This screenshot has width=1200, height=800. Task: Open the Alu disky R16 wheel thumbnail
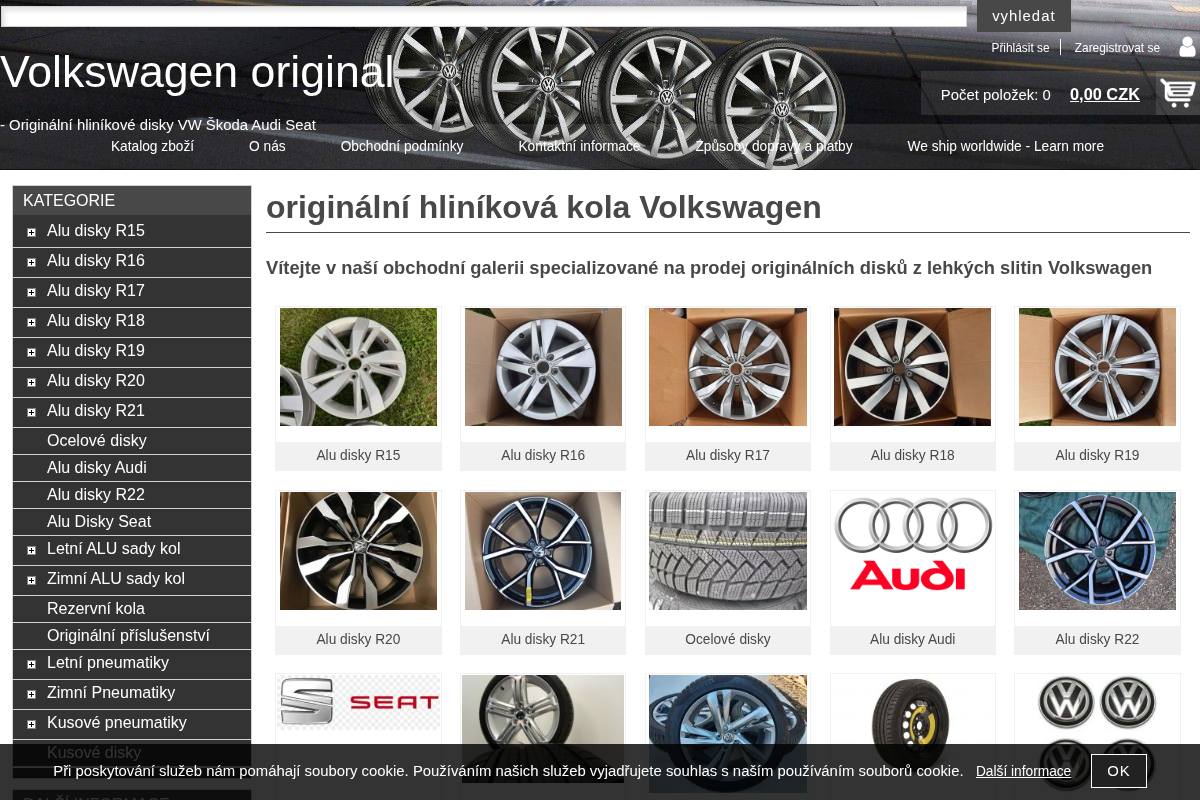point(543,367)
